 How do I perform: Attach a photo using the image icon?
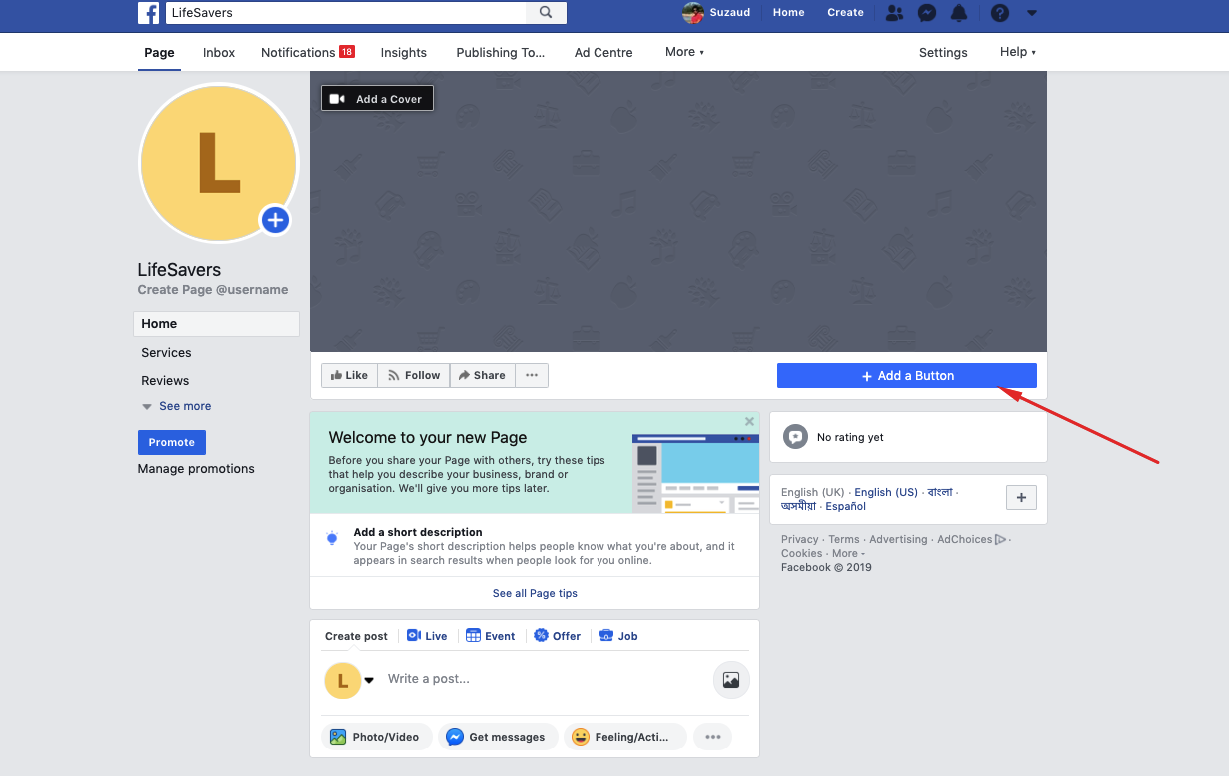point(731,679)
